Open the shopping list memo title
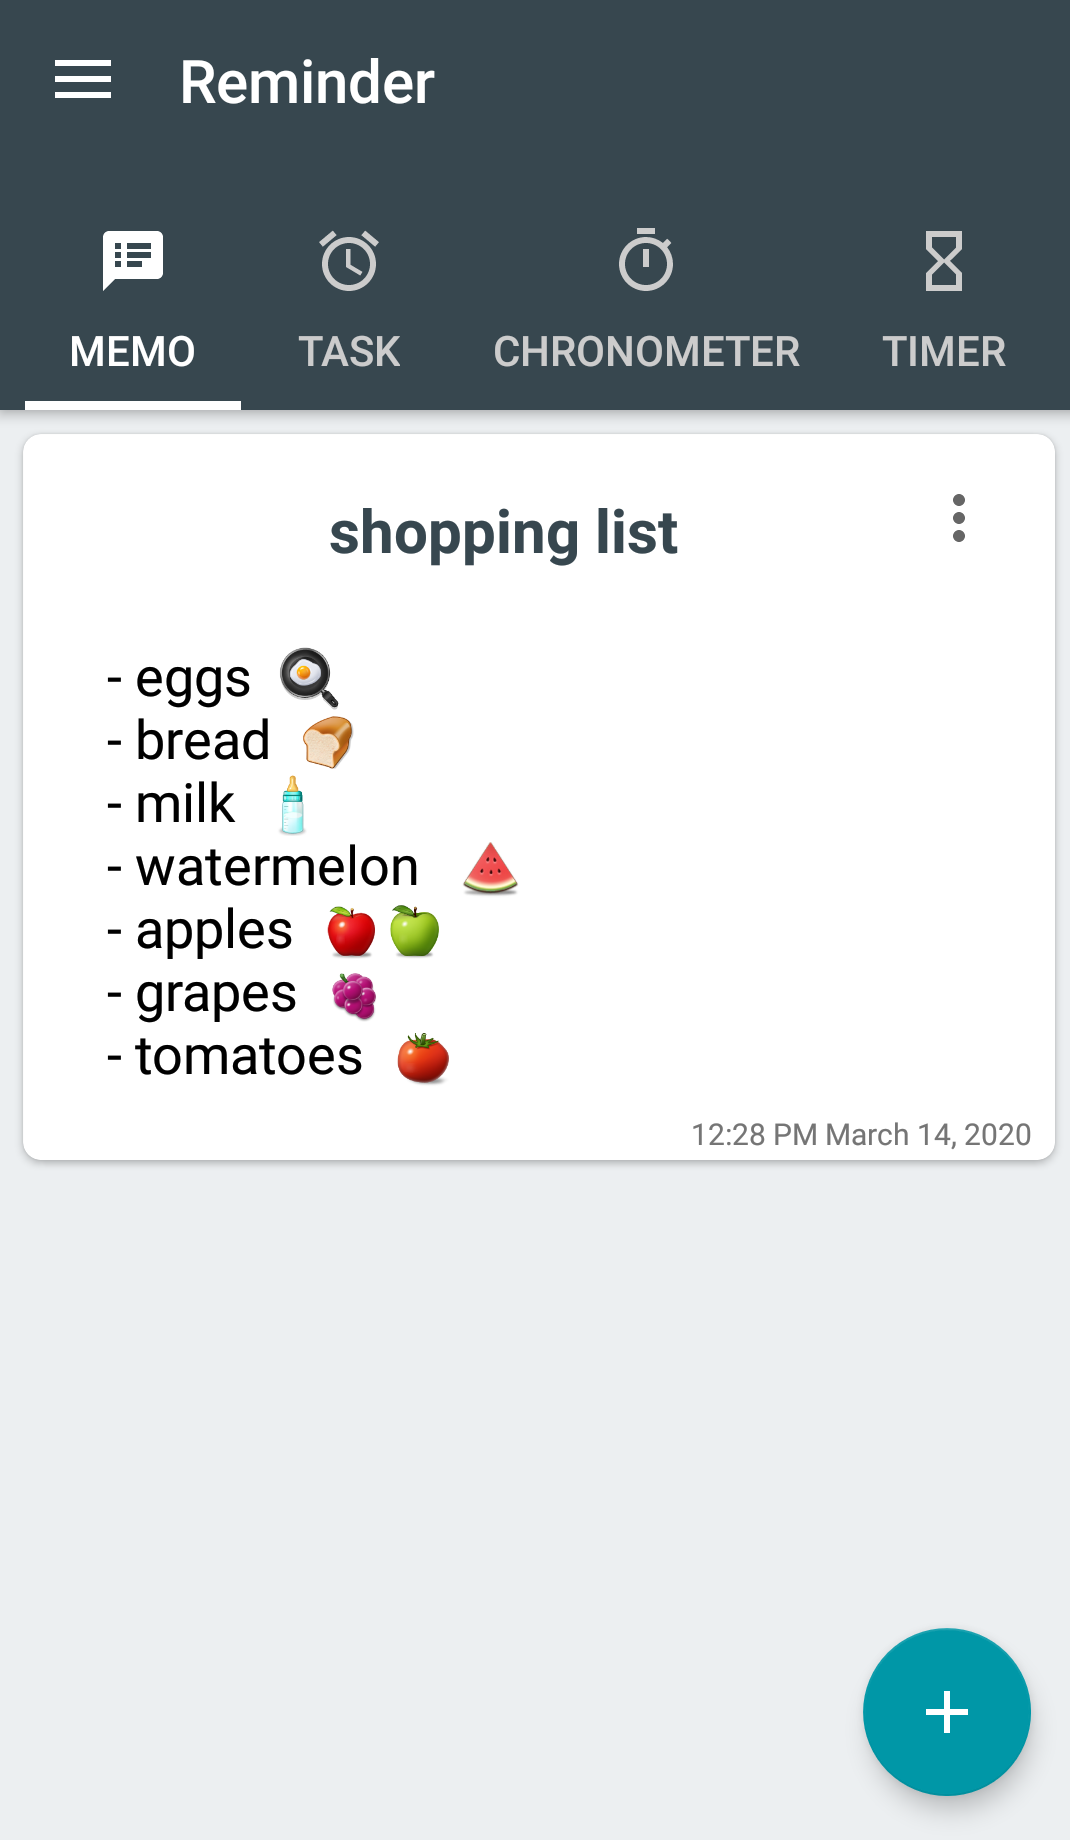 (x=504, y=532)
